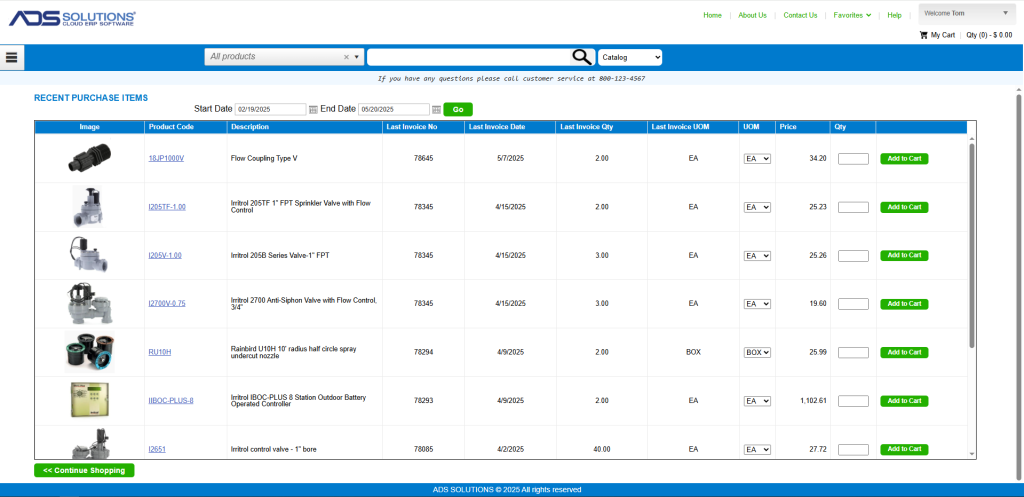
Task: Open the End Date calendar icon
Action: pos(436,109)
